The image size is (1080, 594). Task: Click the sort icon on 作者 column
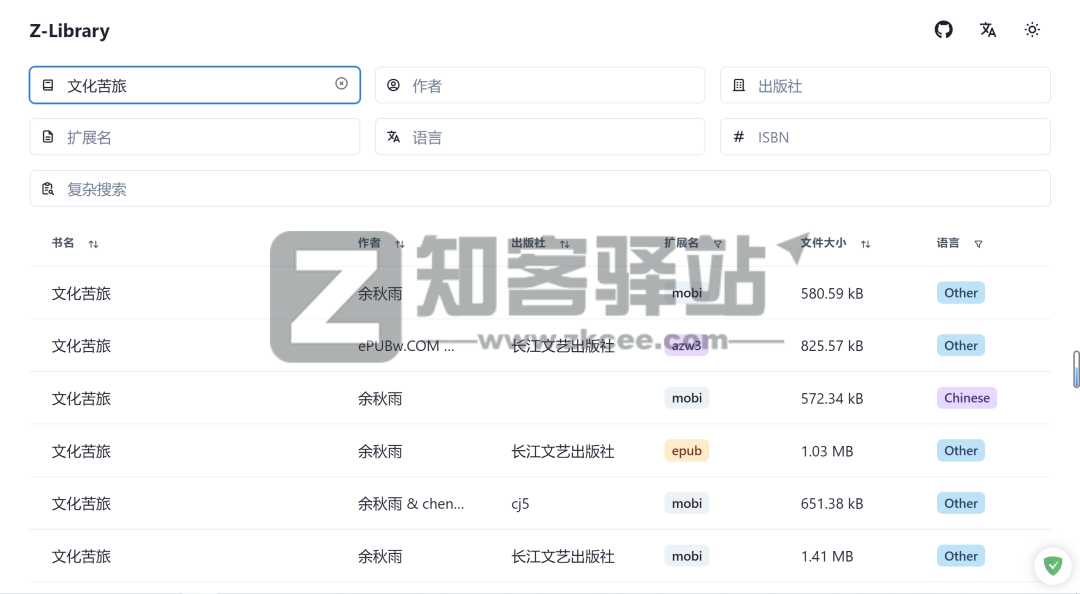tap(399, 243)
